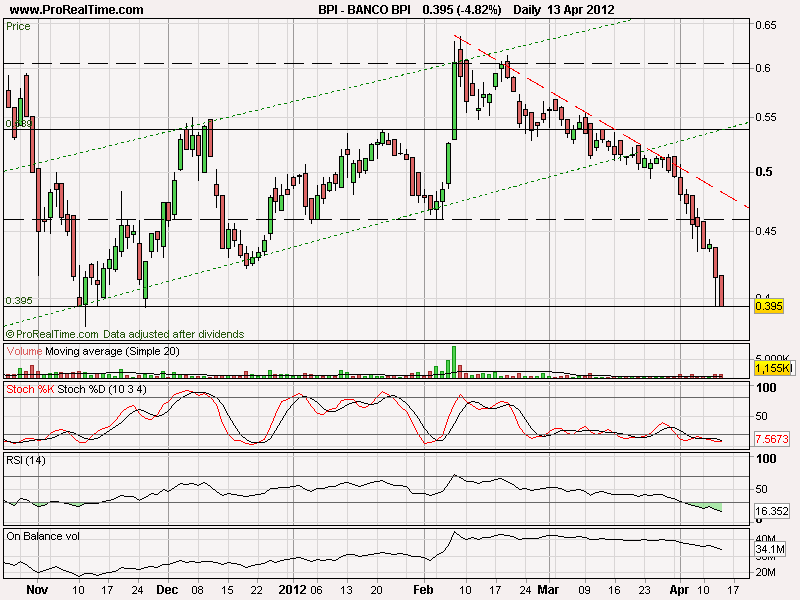Click the www.ProRealTime.com header text
The height and width of the screenshot is (600, 800).
coord(77,9)
